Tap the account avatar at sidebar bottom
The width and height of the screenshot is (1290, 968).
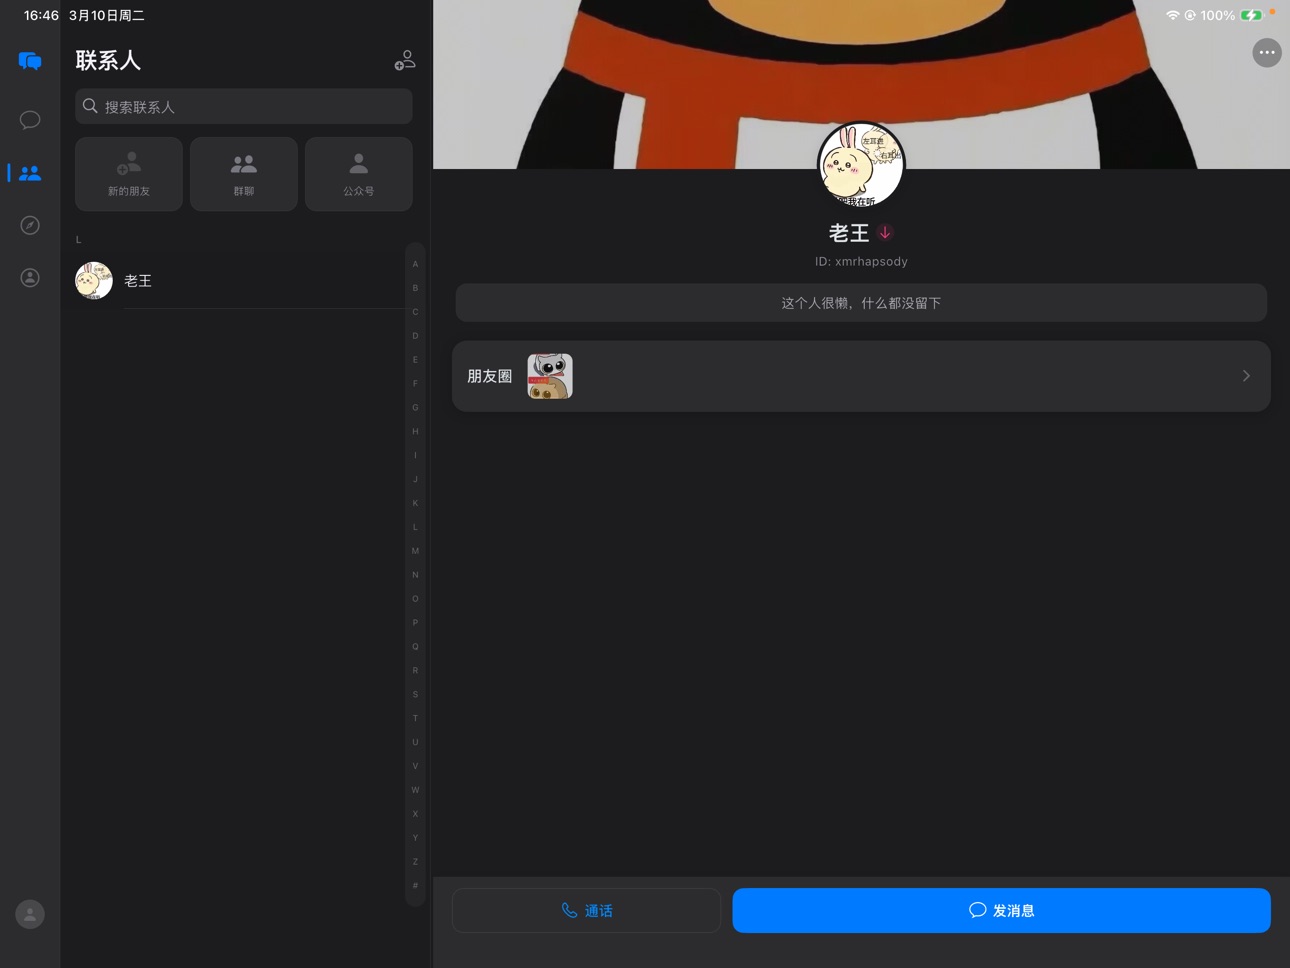tap(30, 914)
